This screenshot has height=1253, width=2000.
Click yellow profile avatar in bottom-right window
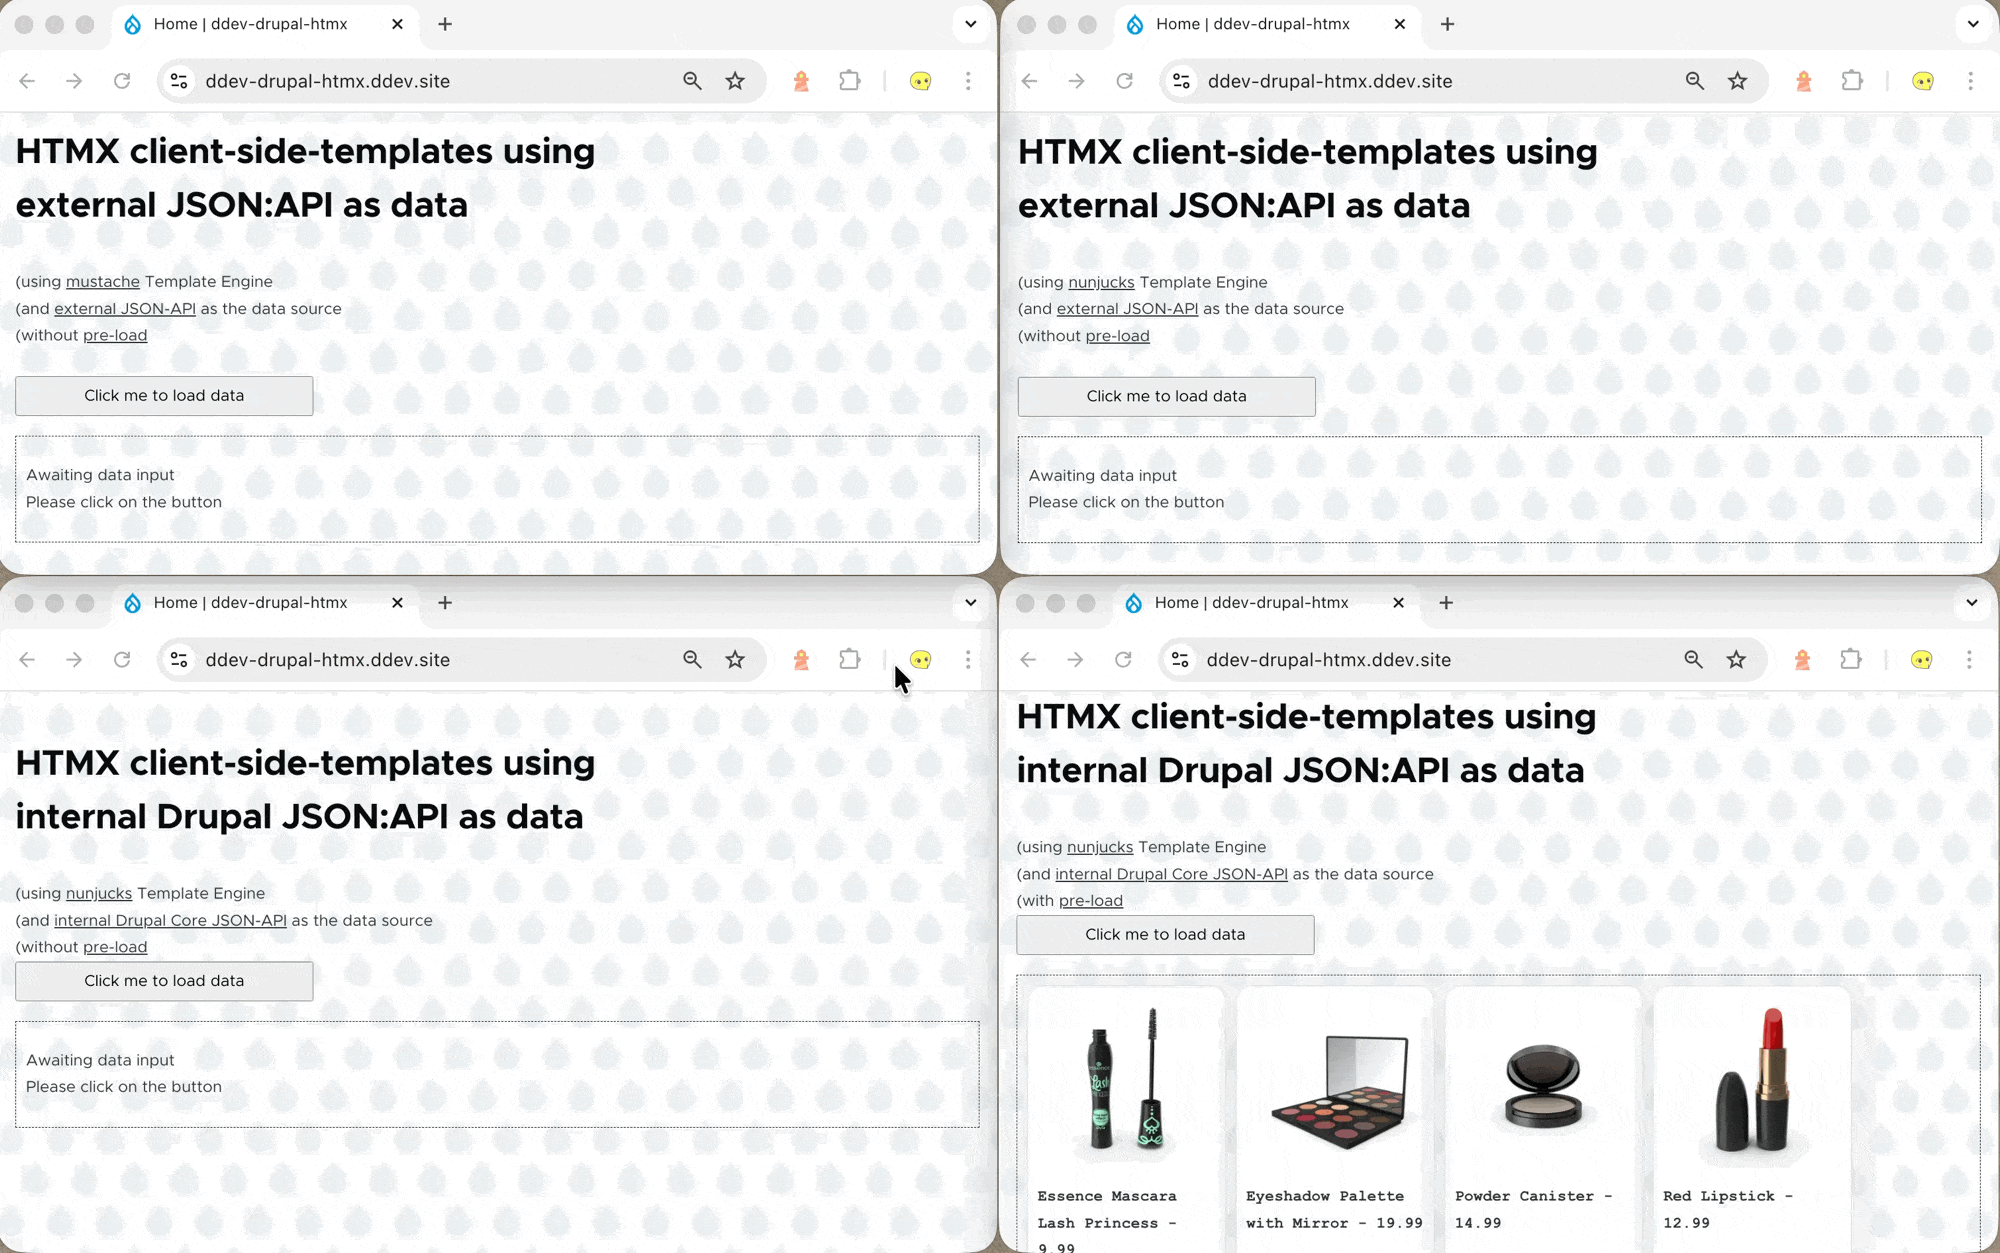[1921, 659]
